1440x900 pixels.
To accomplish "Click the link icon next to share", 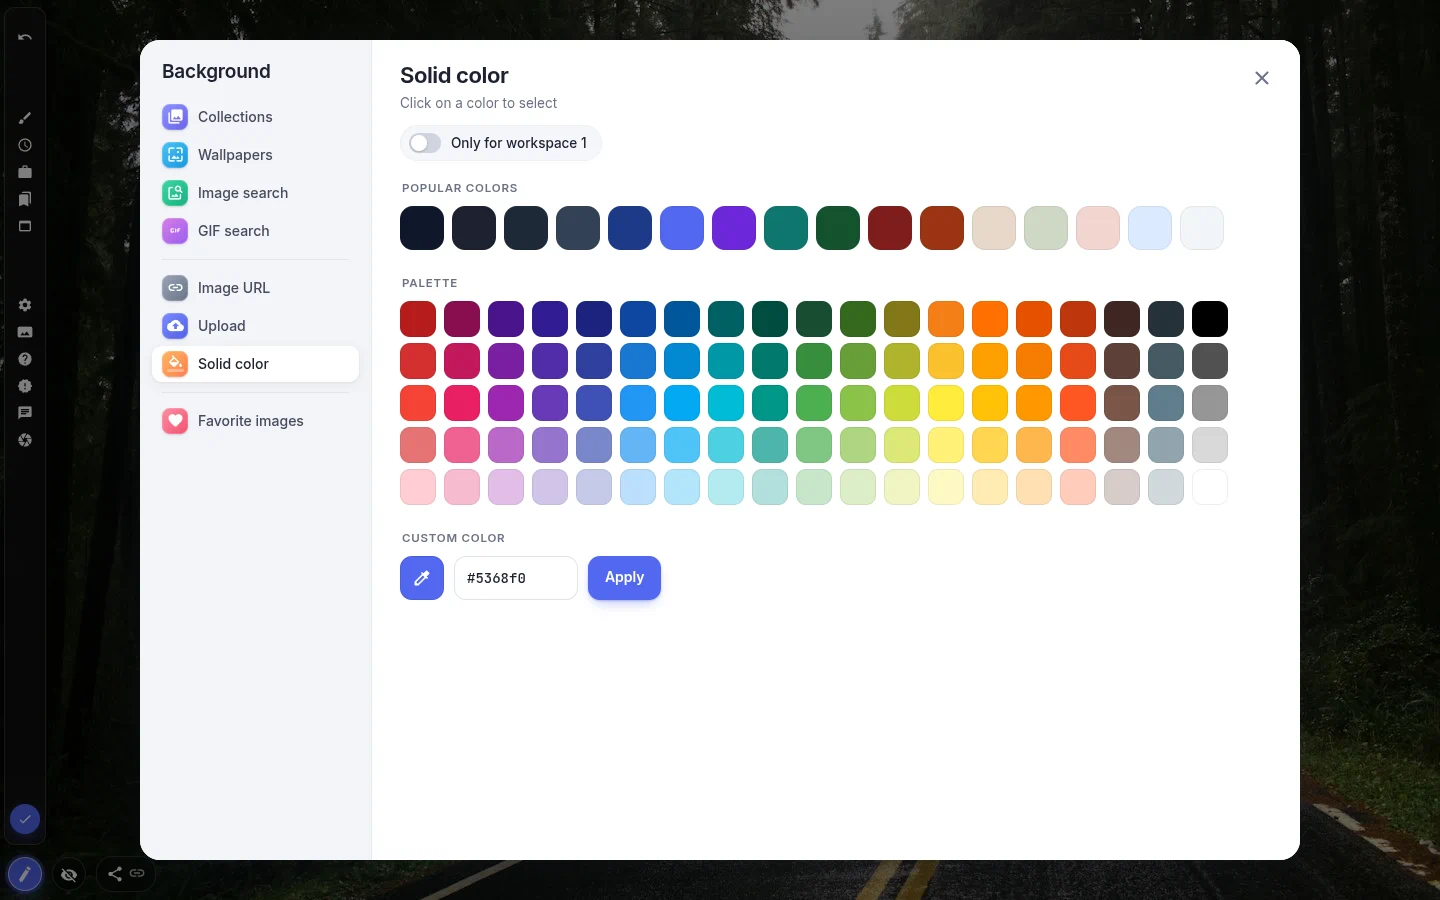I will [137, 874].
